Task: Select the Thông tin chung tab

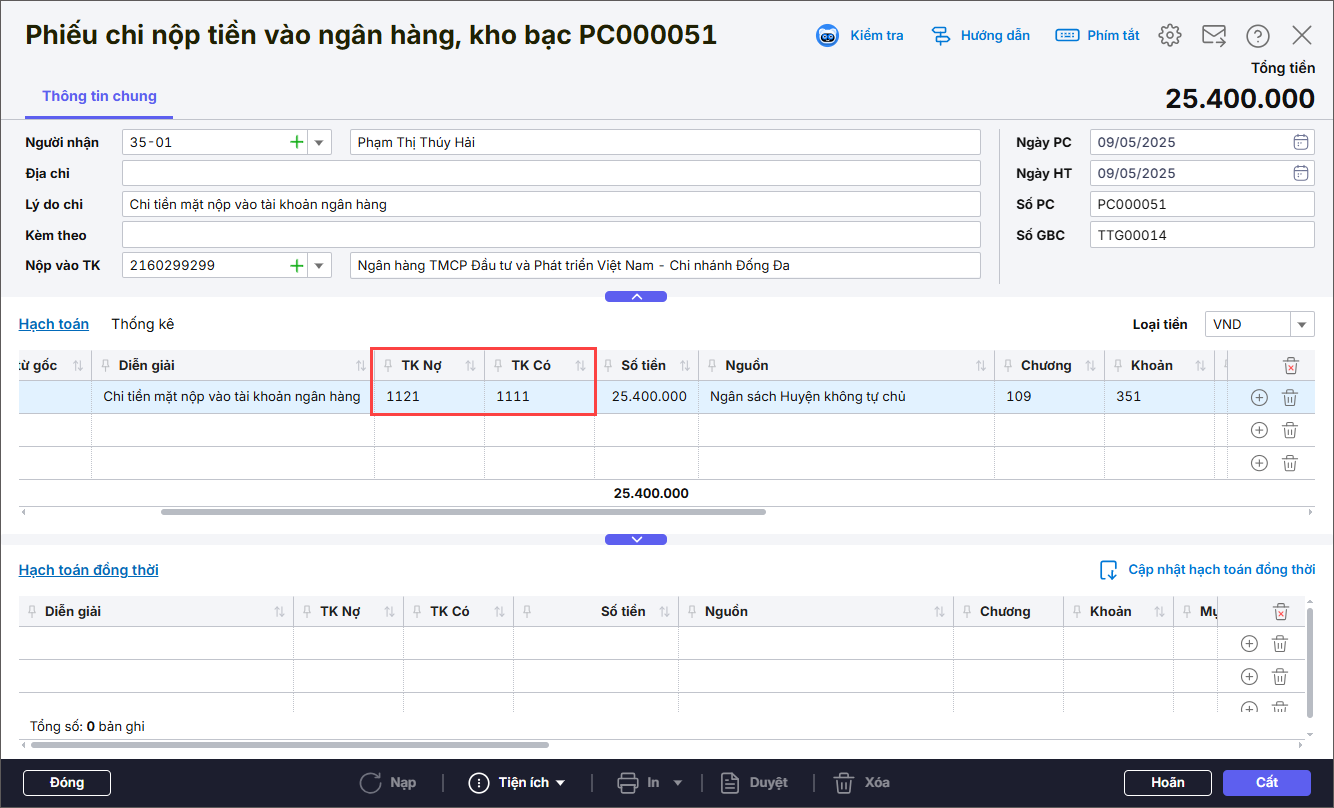Action: pyautogui.click(x=99, y=96)
